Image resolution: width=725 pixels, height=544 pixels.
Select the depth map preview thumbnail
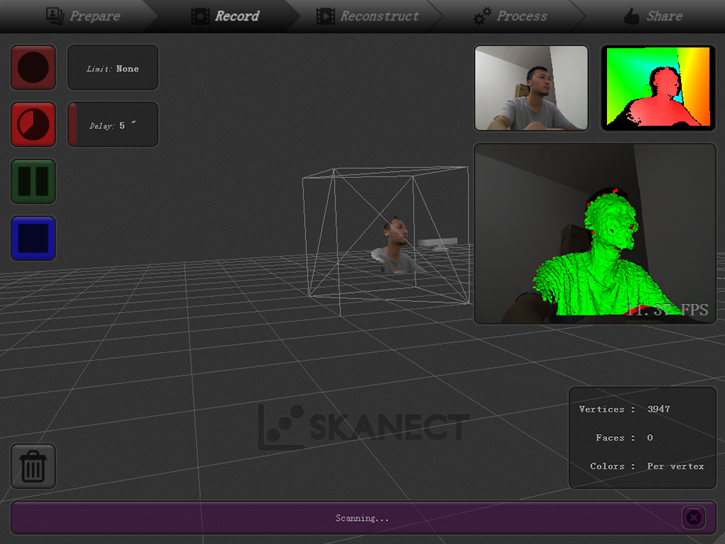[658, 88]
